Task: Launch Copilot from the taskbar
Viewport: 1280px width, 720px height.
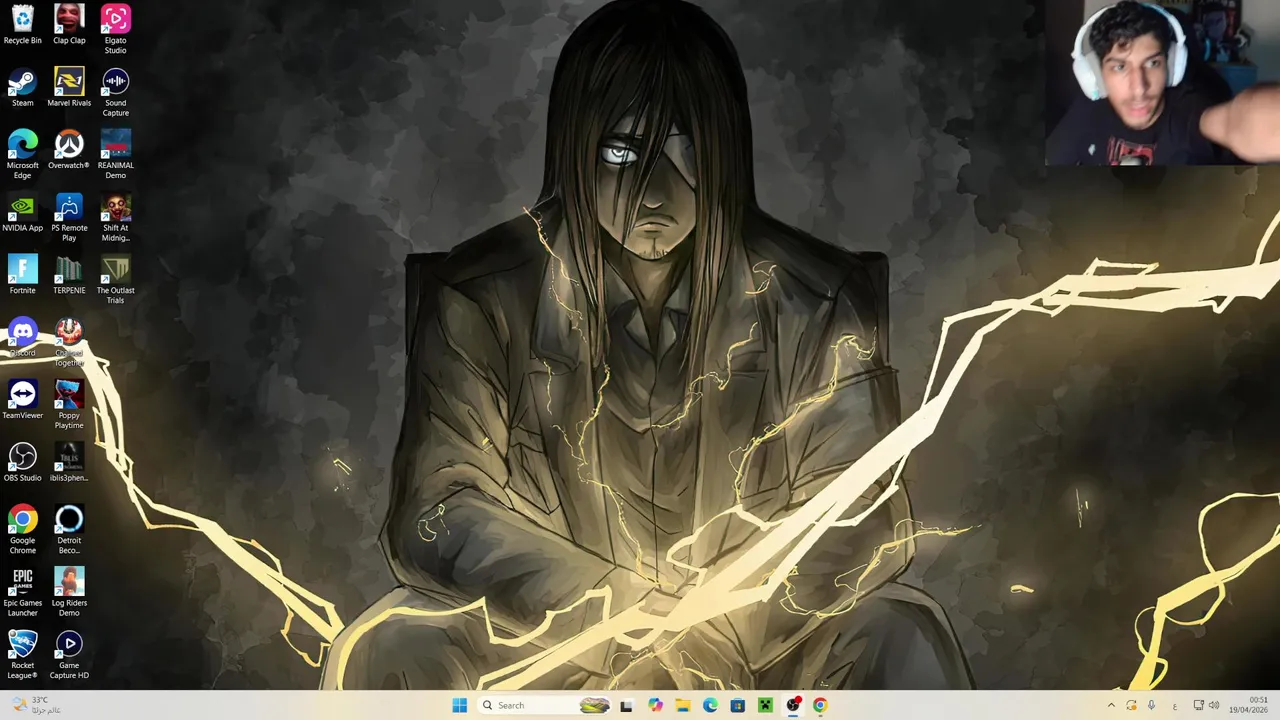Action: [x=655, y=705]
